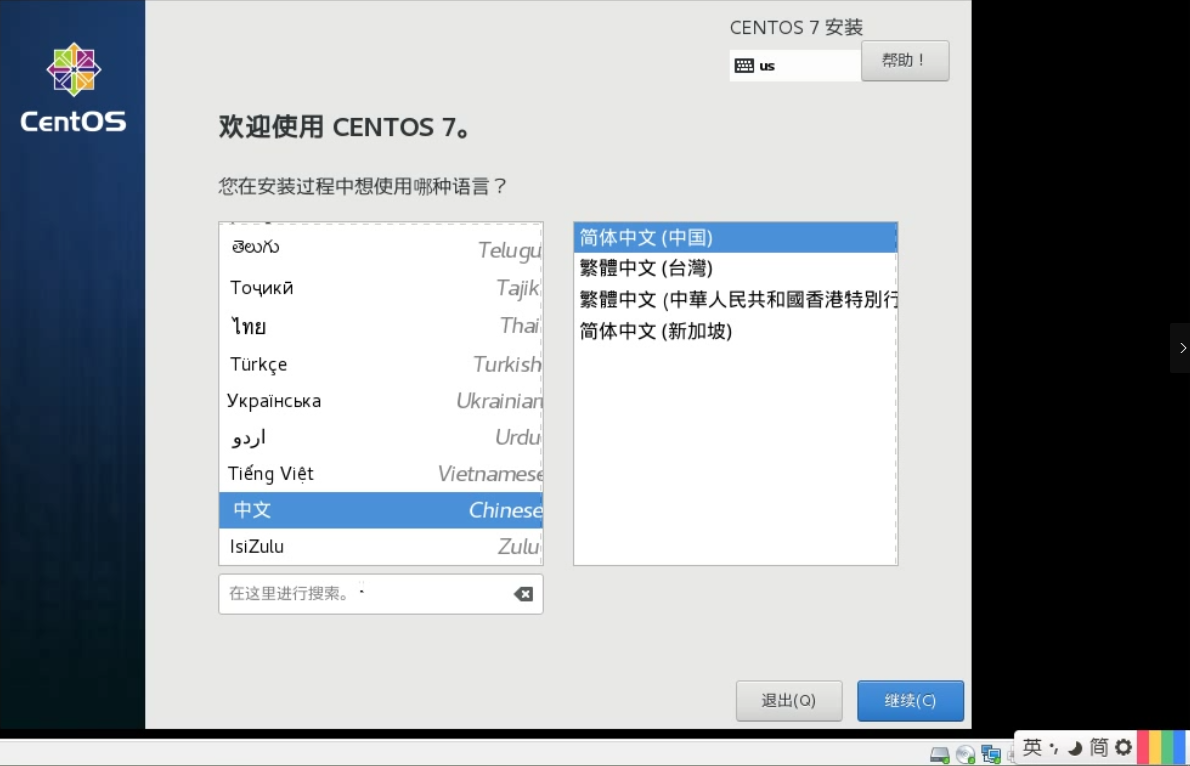The image size is (1190, 766).
Task: Choose Tiếng Việt Vietnamese language
Action: click(380, 474)
